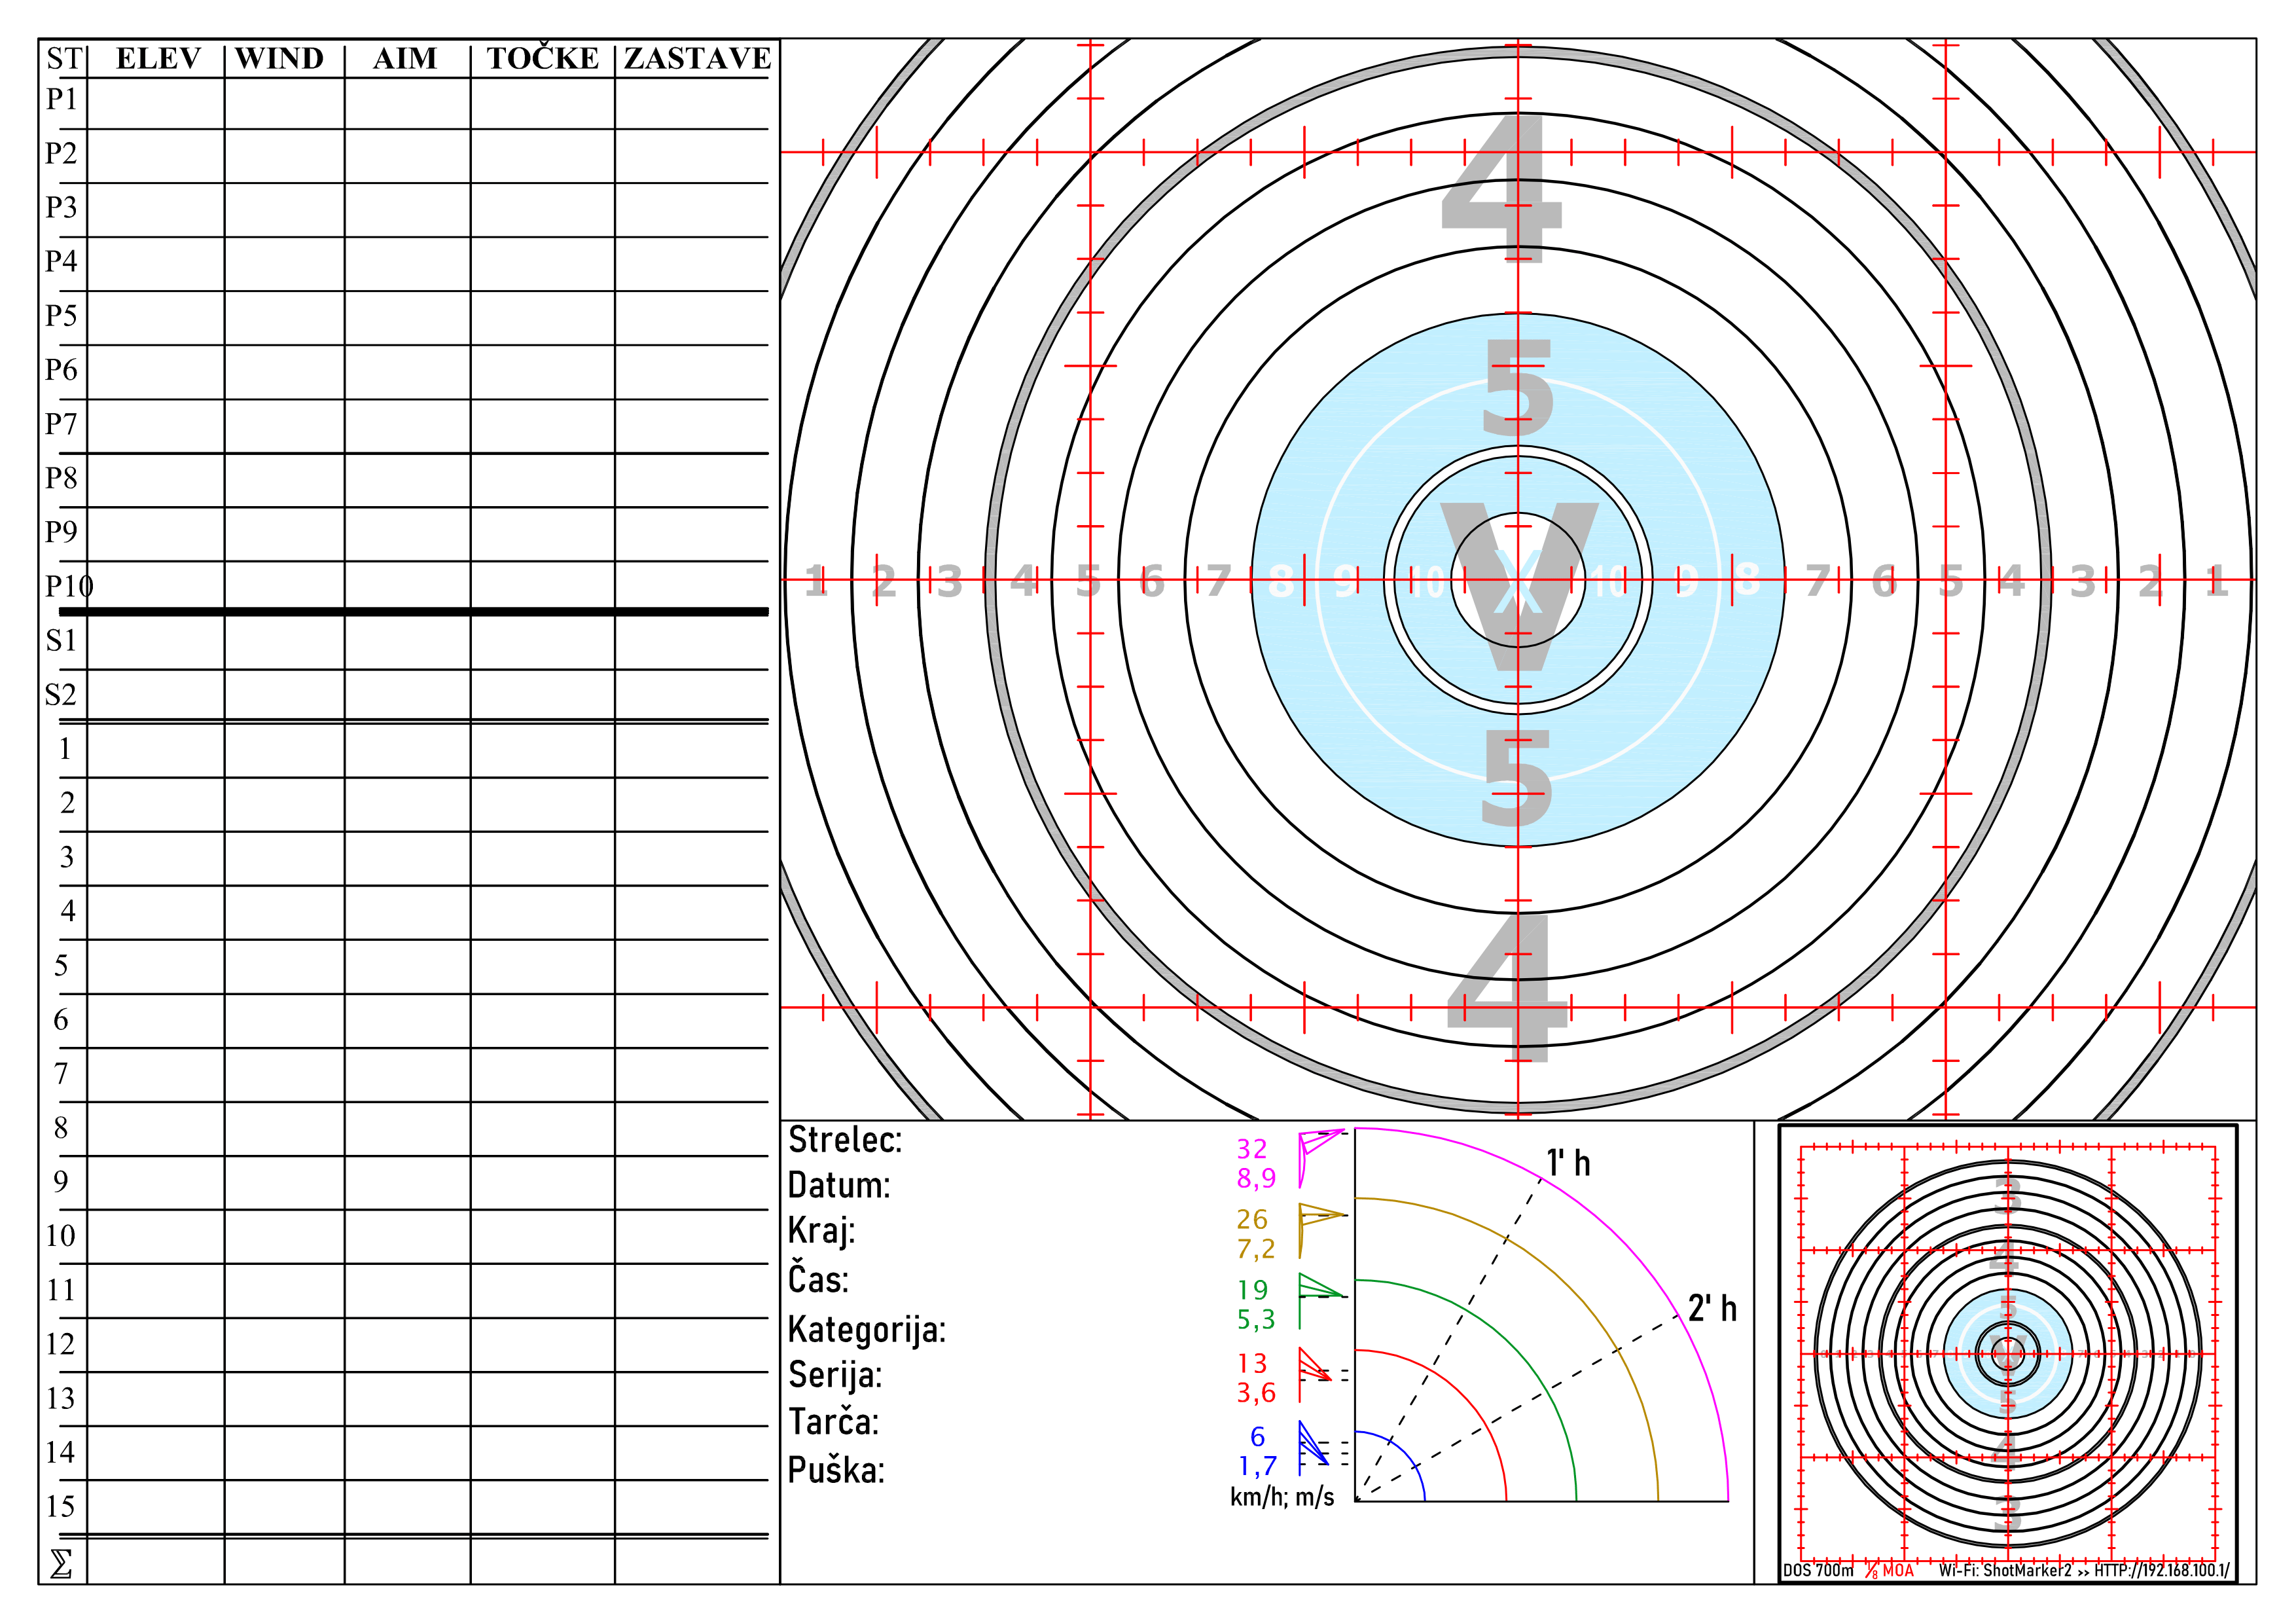
Task: Select the P9 row label
Action: 61,532
